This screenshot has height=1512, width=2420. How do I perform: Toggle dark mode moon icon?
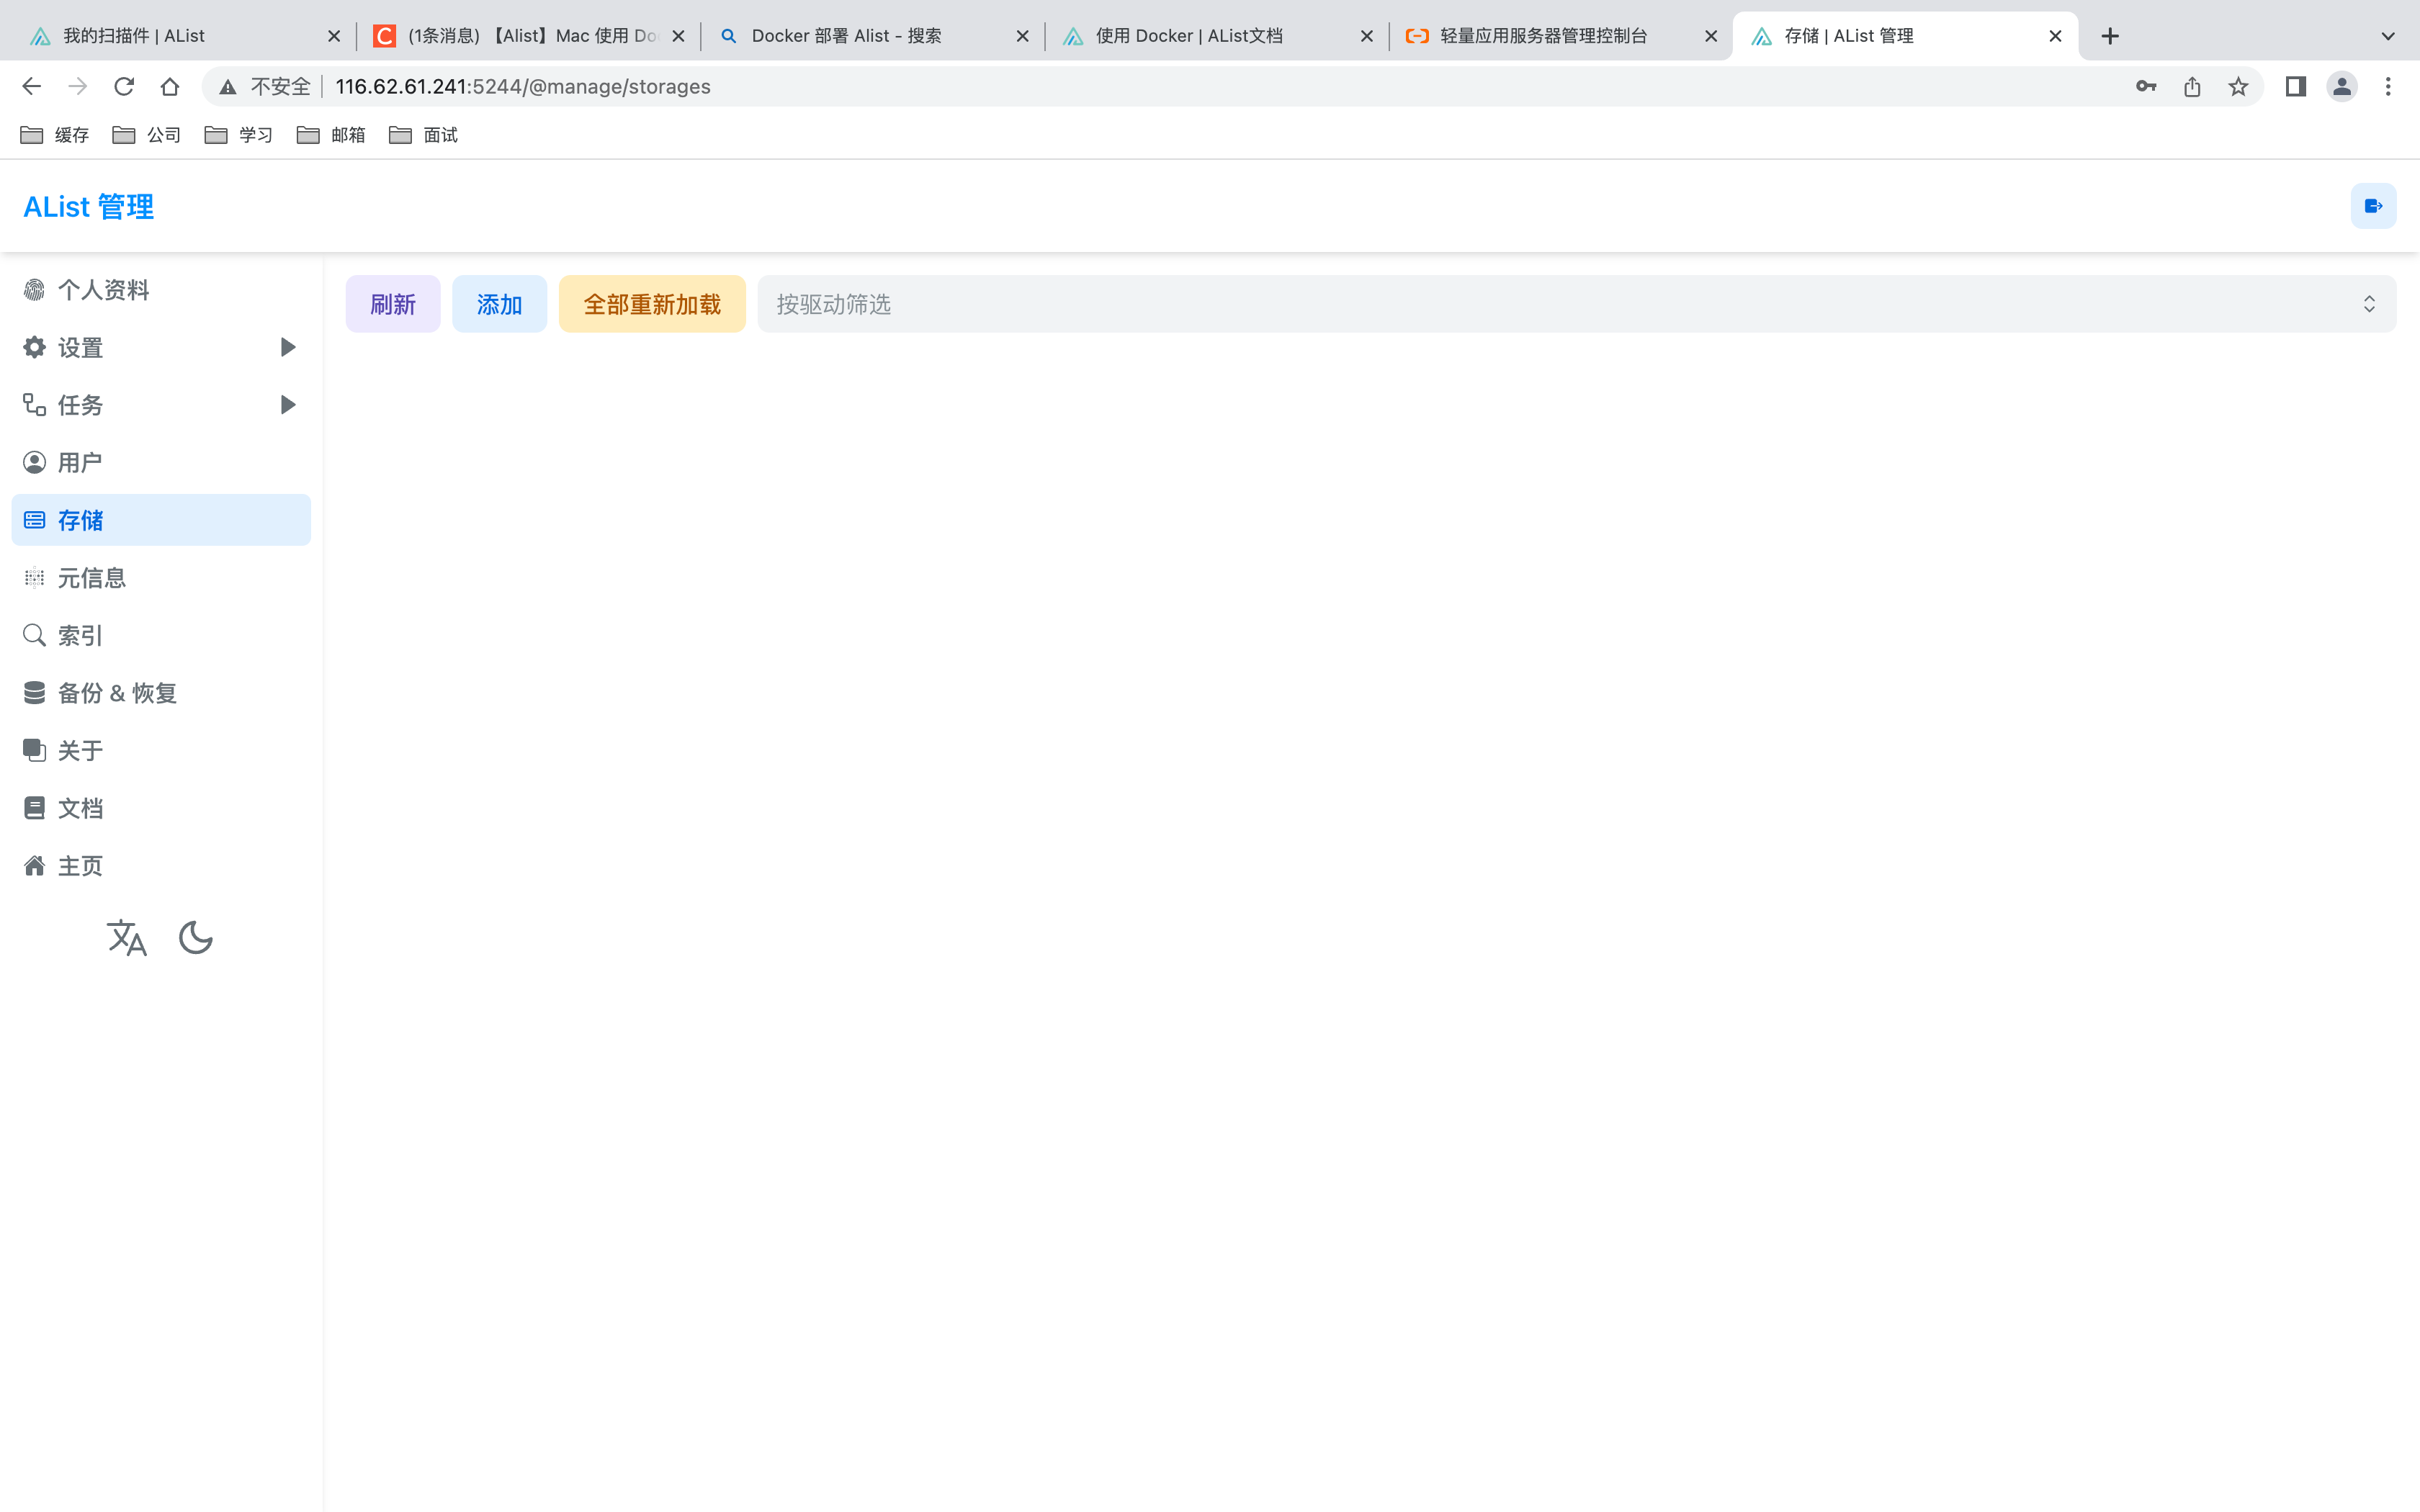click(x=195, y=938)
